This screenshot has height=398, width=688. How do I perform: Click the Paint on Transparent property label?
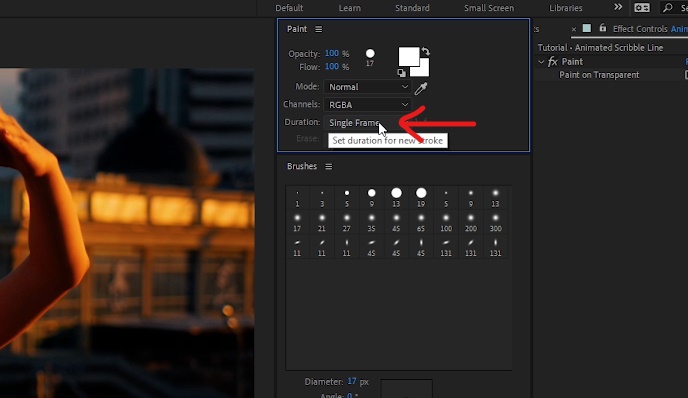(599, 75)
